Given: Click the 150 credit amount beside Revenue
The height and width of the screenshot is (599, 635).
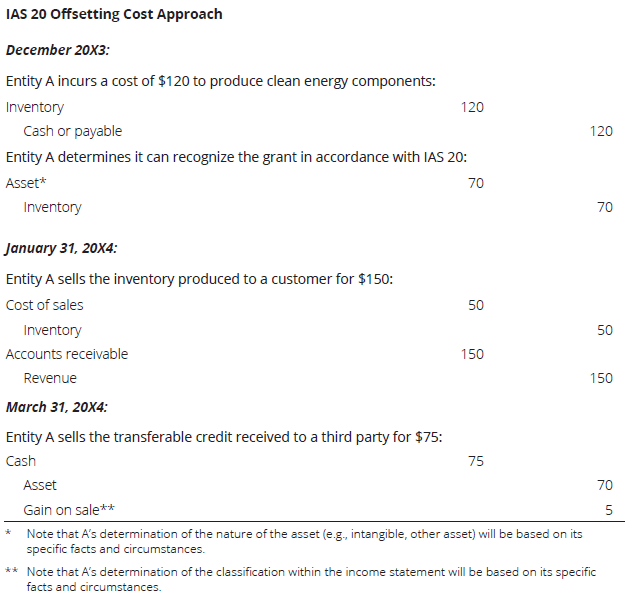Looking at the screenshot, I should pos(601,378).
